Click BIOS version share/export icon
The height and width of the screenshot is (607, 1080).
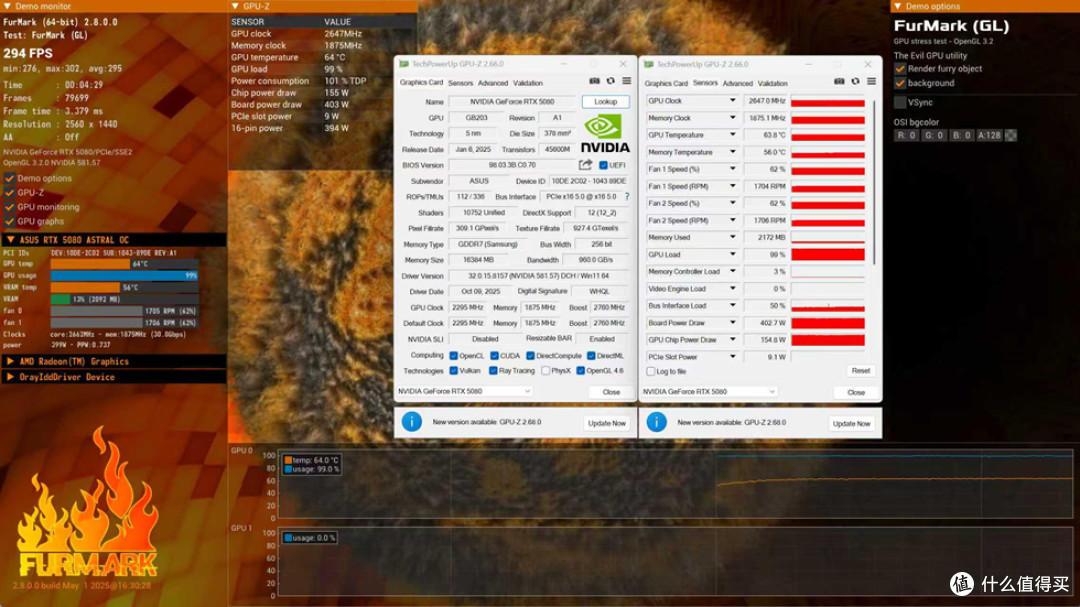click(585, 165)
